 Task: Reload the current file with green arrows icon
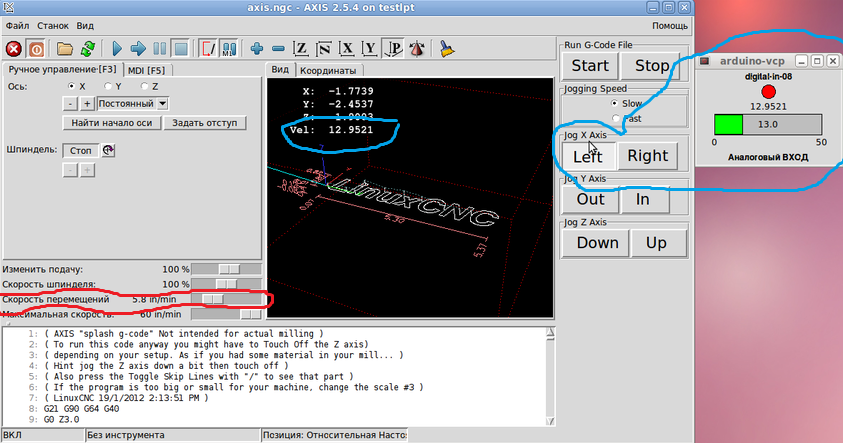pos(88,49)
